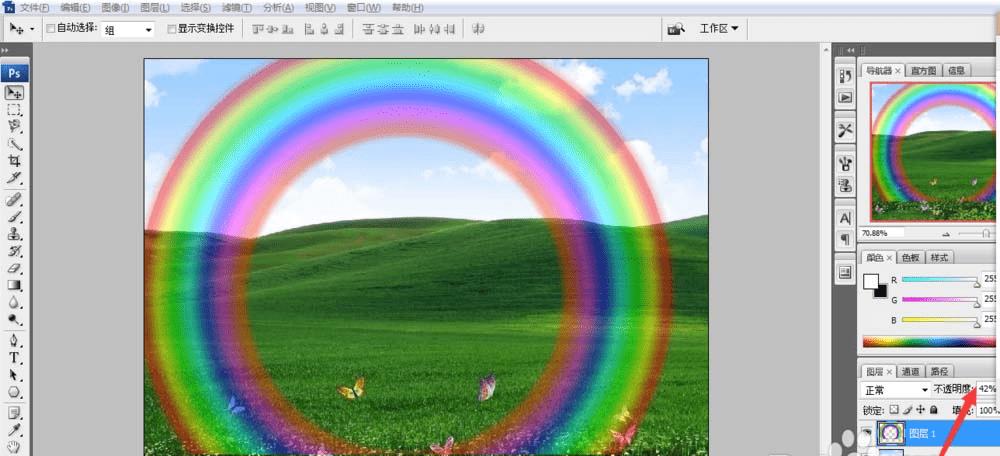Toggle lock image pixels brush icon
Viewport: 1000px width, 456px height.
point(908,410)
